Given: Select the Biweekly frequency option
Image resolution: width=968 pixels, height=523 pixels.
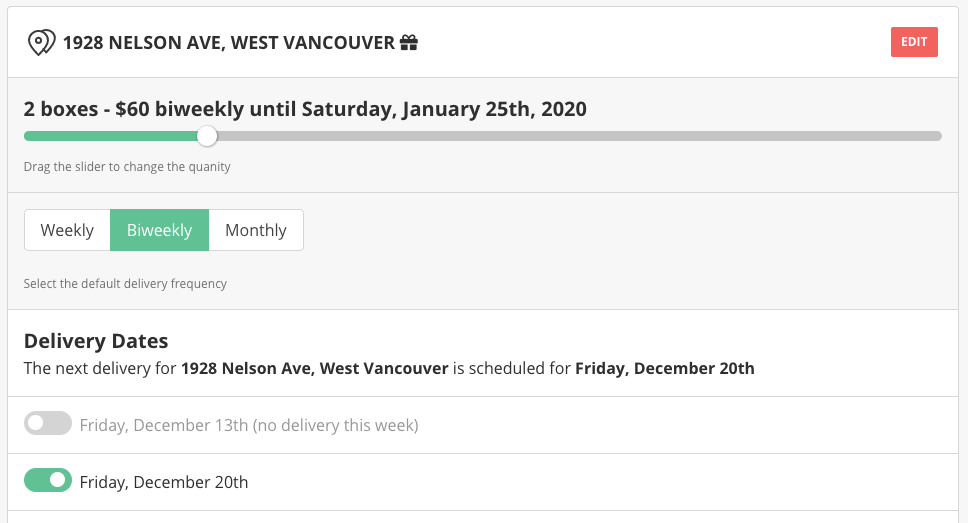Looking at the screenshot, I should coord(159,230).
